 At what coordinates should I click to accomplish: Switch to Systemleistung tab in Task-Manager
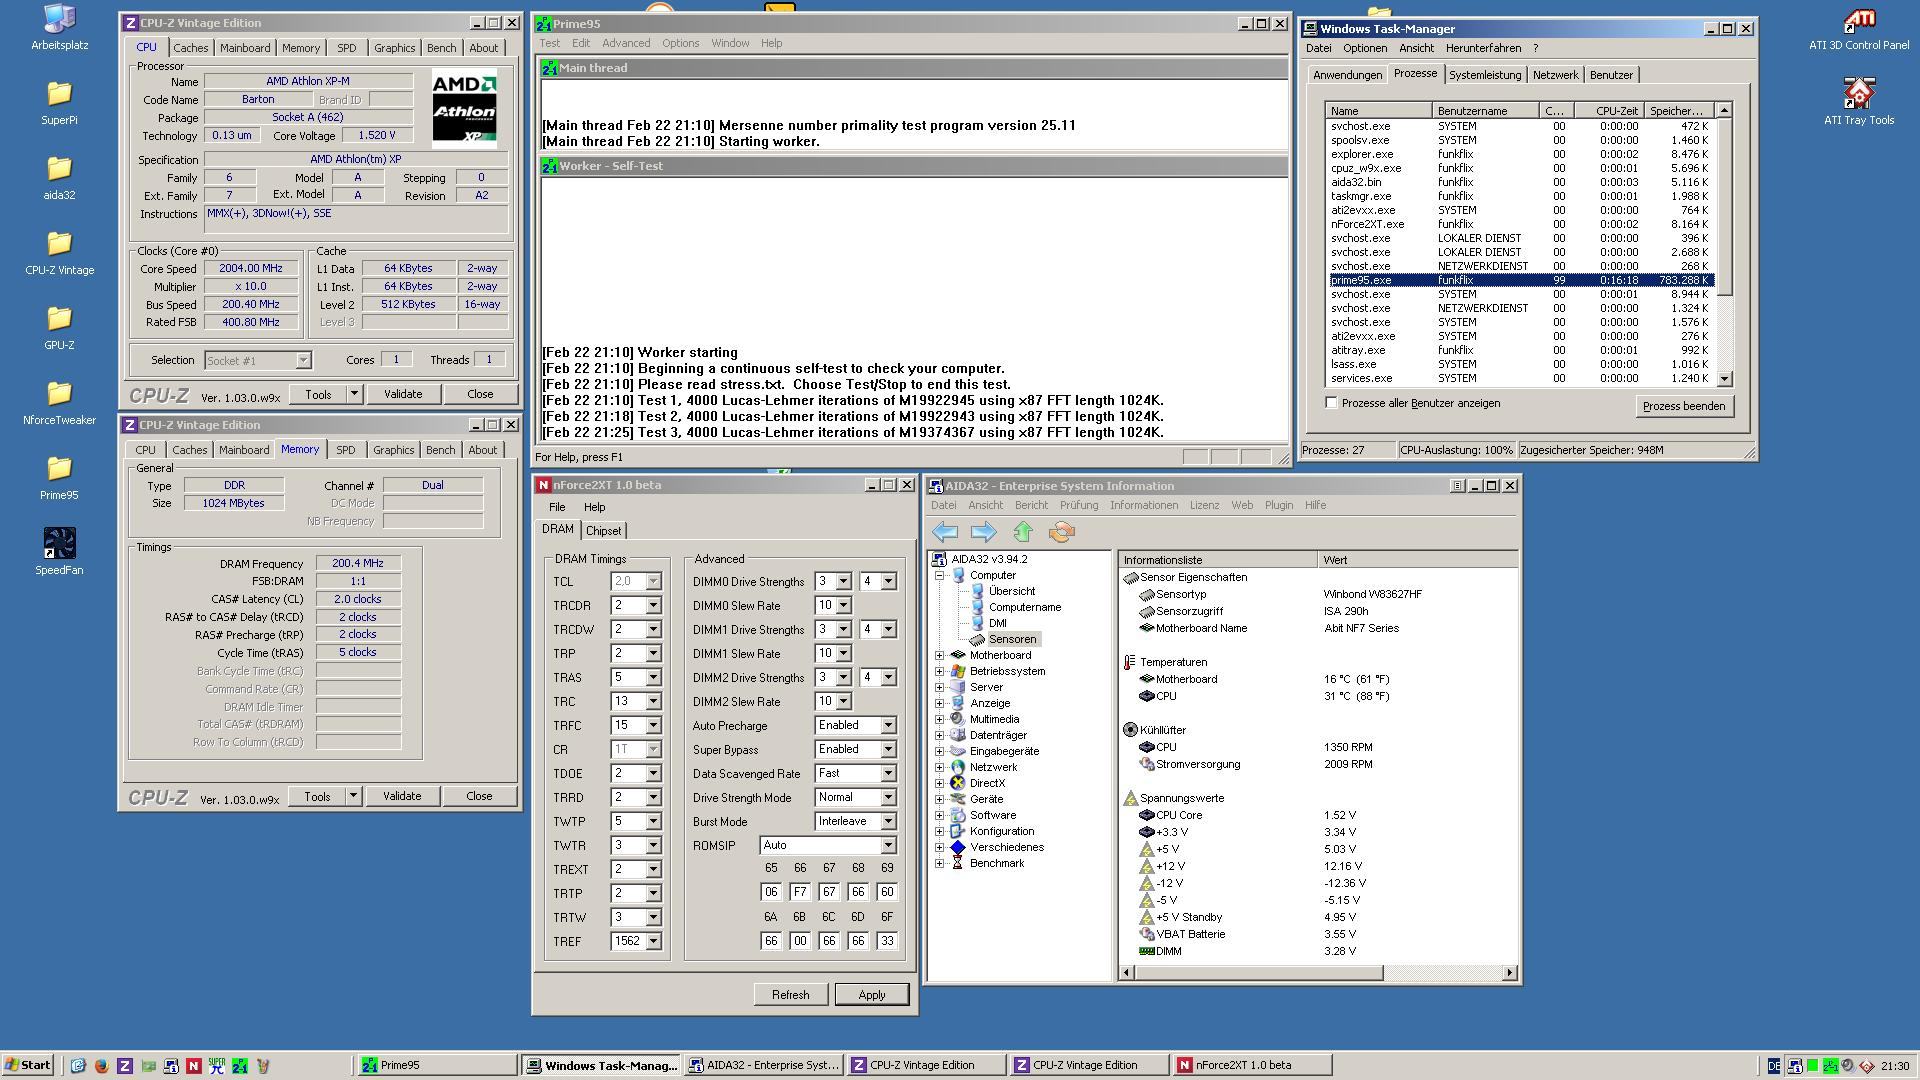tap(1485, 75)
